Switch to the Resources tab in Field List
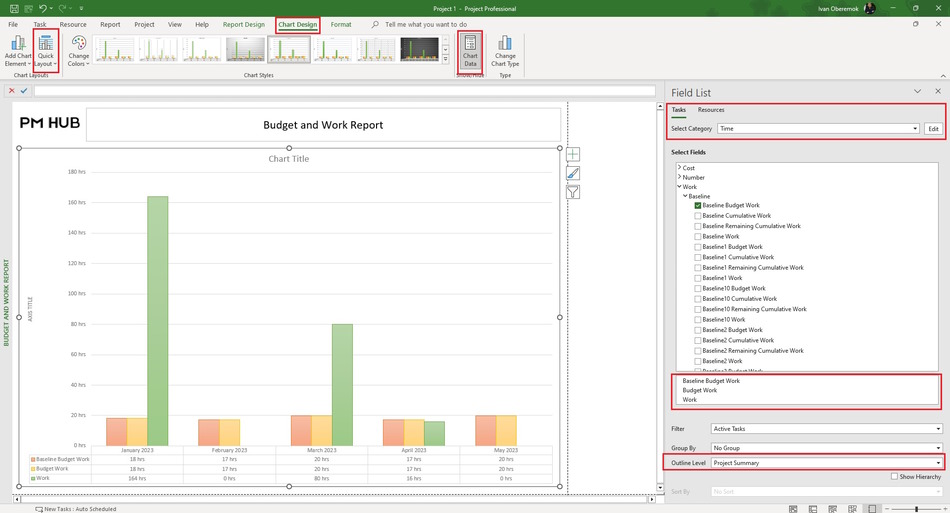 [711, 110]
